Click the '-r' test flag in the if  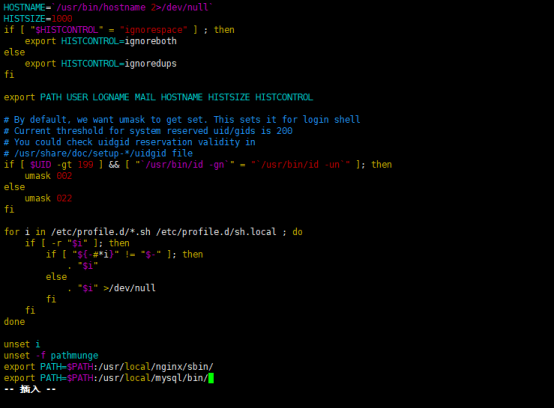57,243
